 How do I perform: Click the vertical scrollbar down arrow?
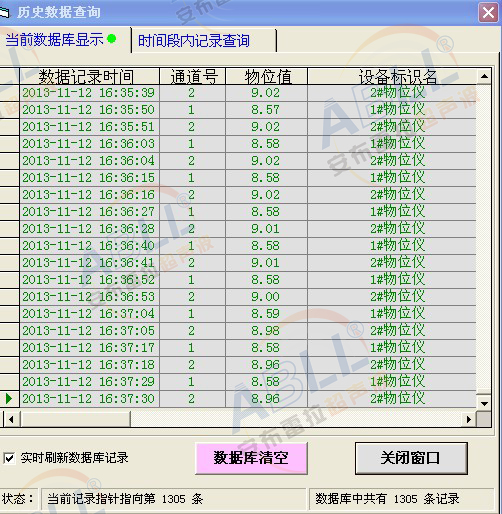pos(484,404)
